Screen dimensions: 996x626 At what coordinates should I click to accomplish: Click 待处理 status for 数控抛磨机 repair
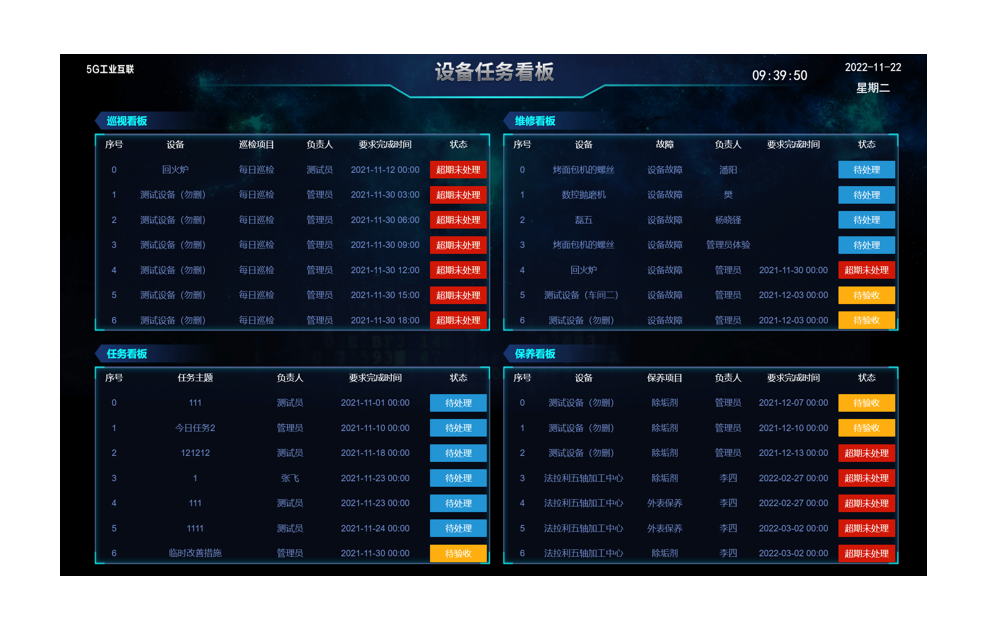pos(866,195)
